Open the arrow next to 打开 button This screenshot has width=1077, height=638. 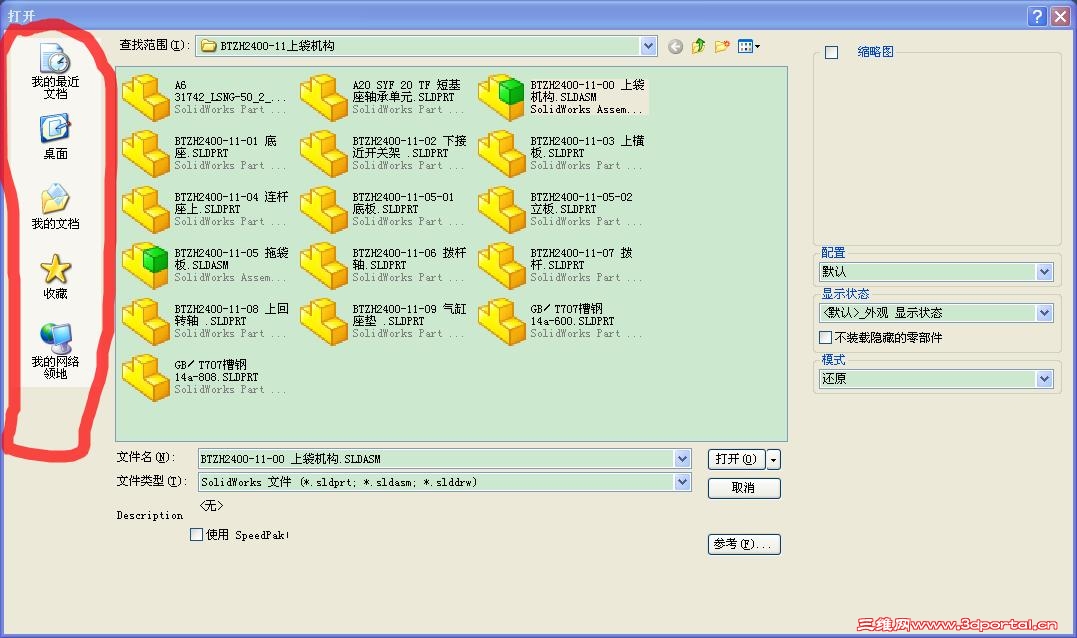coord(773,459)
